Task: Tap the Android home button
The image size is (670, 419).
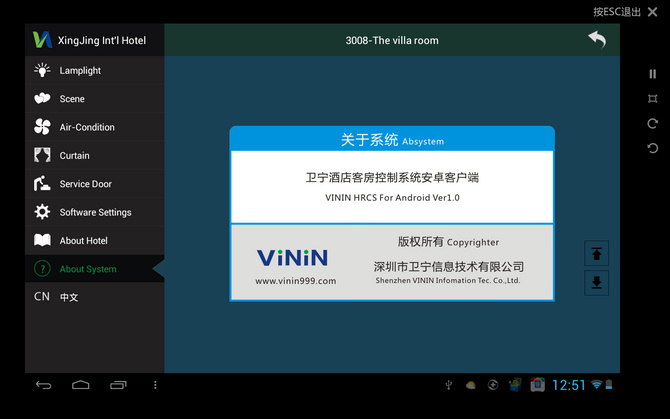Action: 80,385
